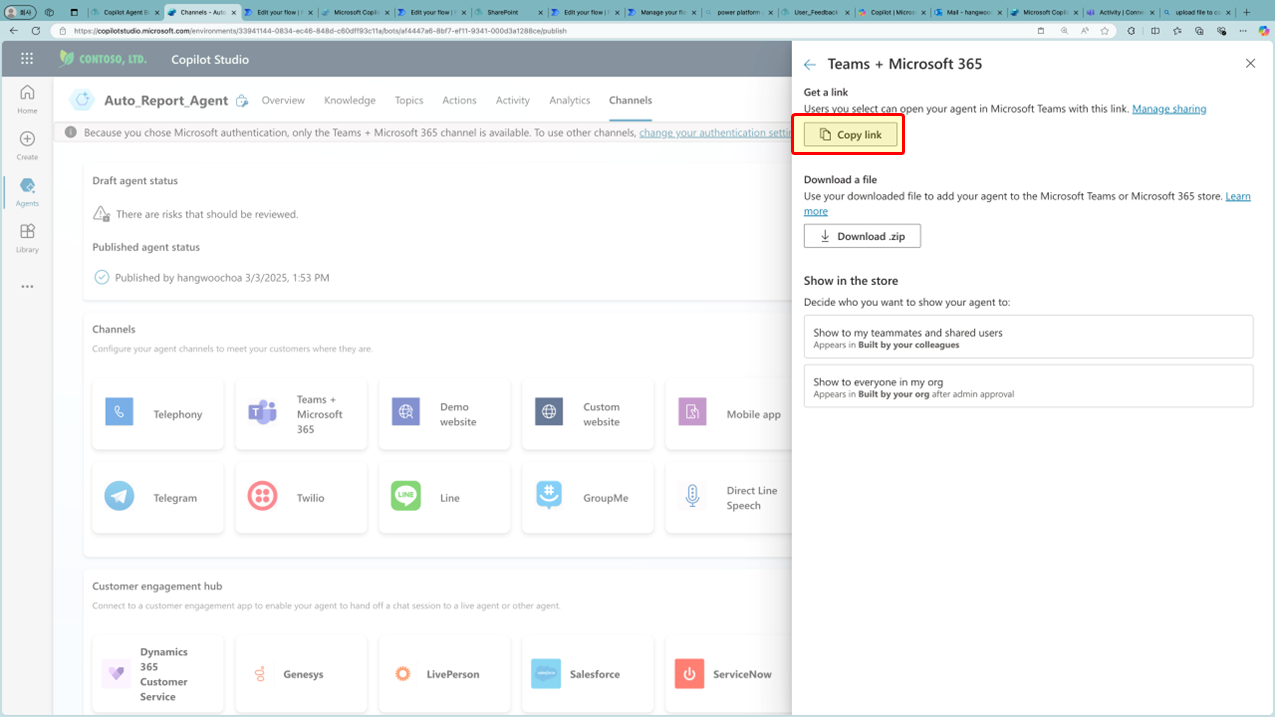Click the Demo website globe icon
The height and width of the screenshot is (717, 1275).
coord(405,412)
